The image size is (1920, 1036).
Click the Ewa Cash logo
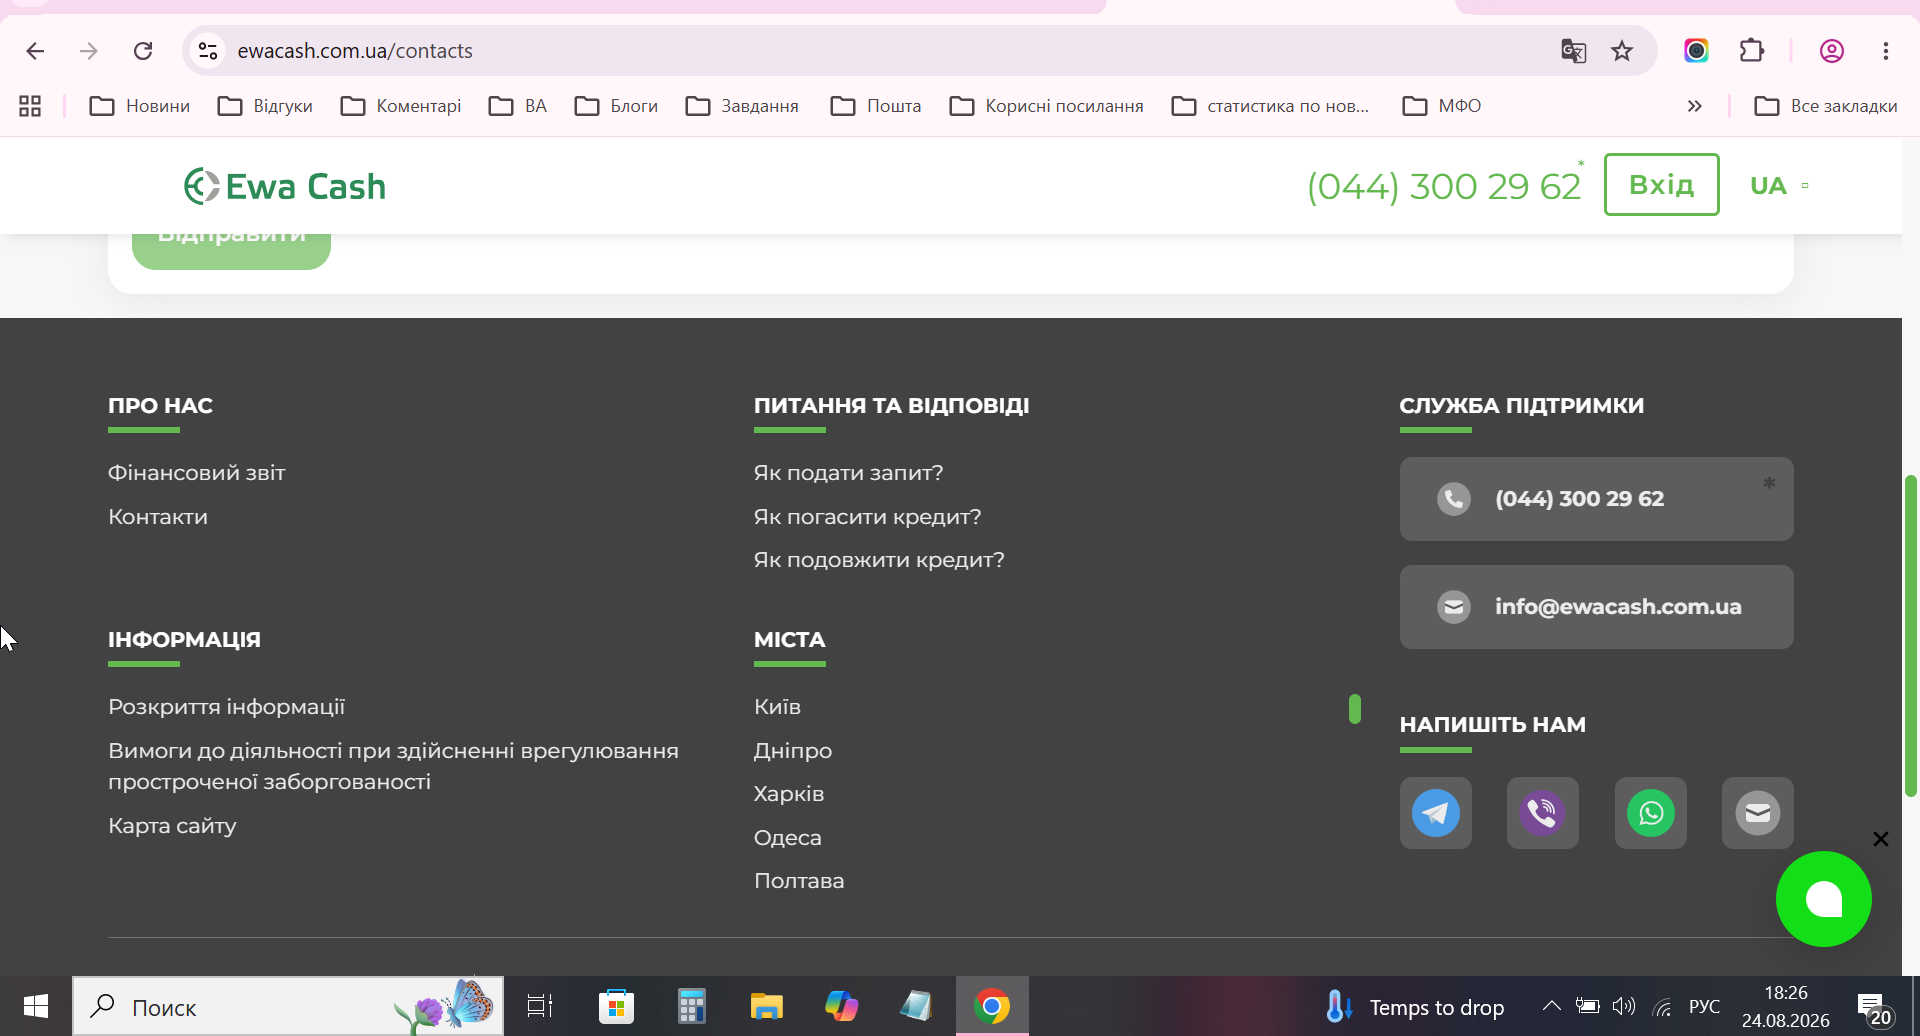coord(285,186)
